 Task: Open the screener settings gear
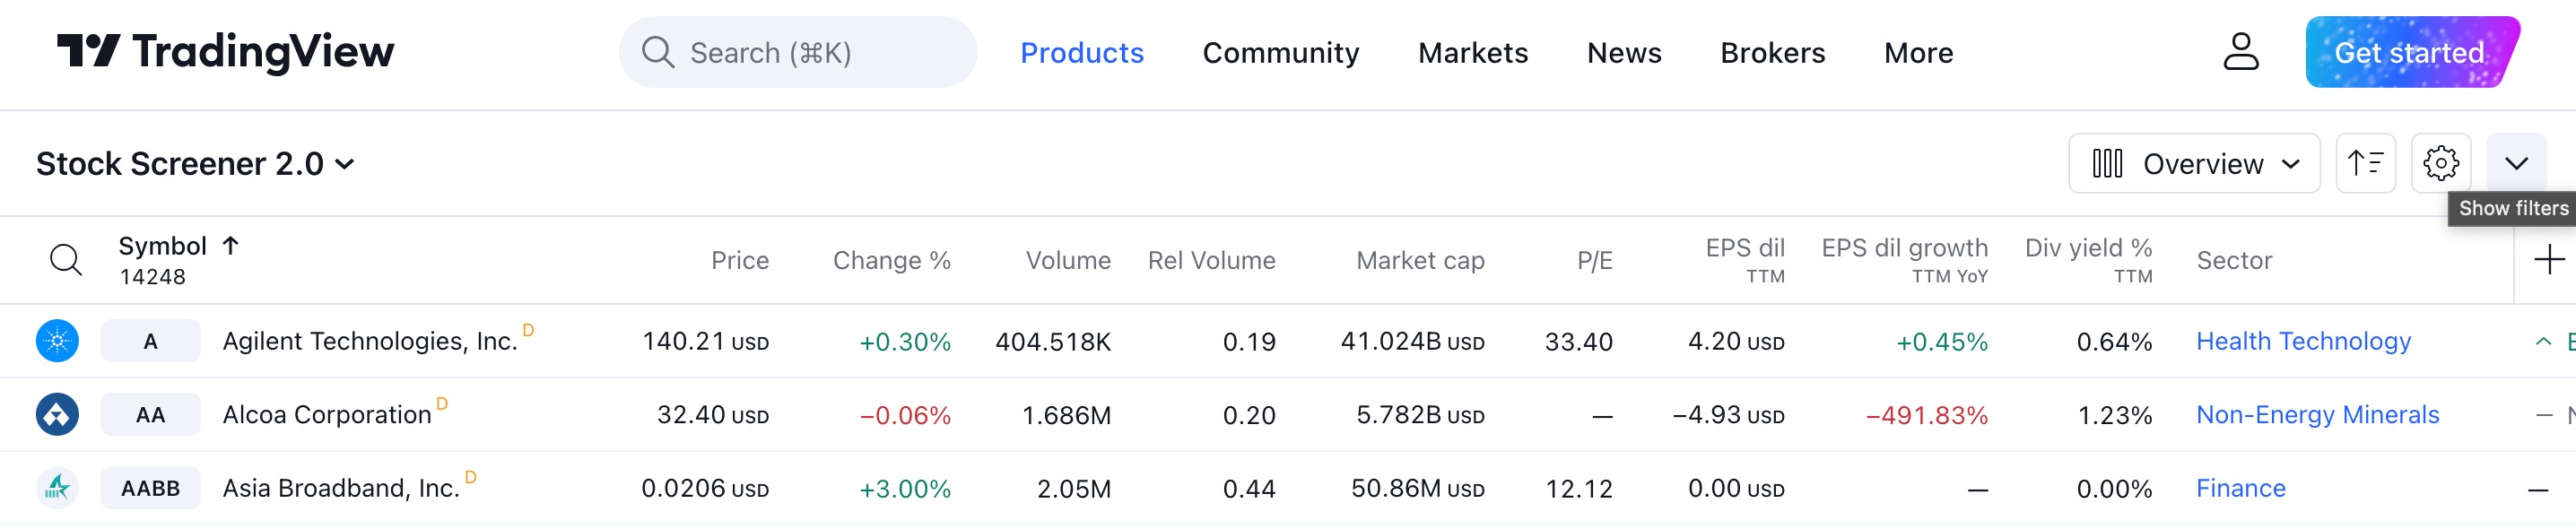tap(2441, 163)
